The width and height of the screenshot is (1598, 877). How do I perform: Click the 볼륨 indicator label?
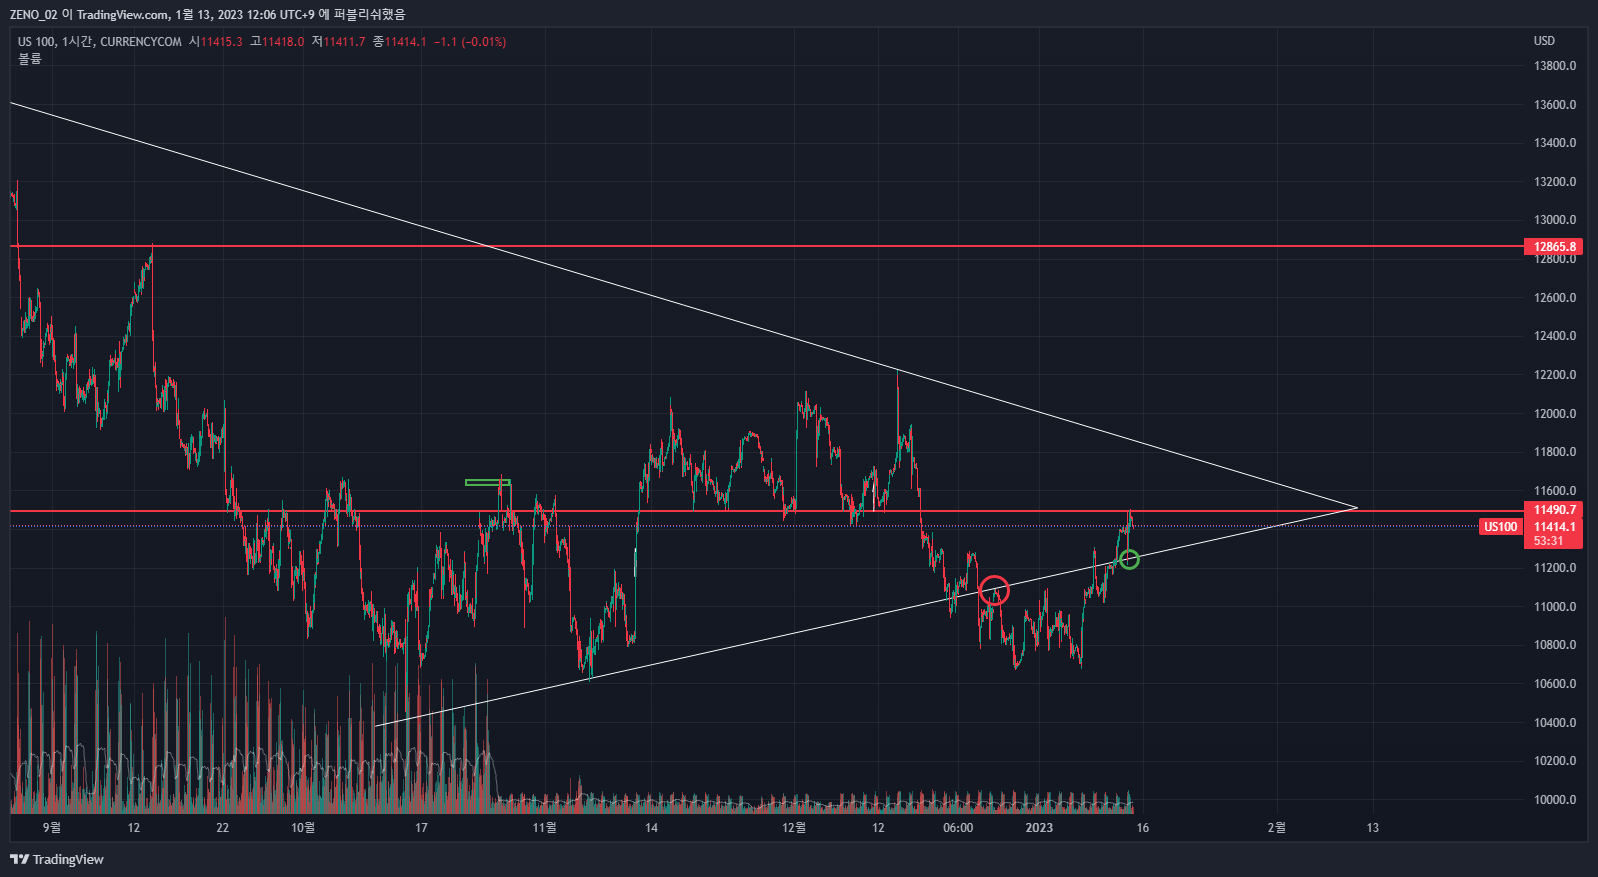(x=30, y=59)
